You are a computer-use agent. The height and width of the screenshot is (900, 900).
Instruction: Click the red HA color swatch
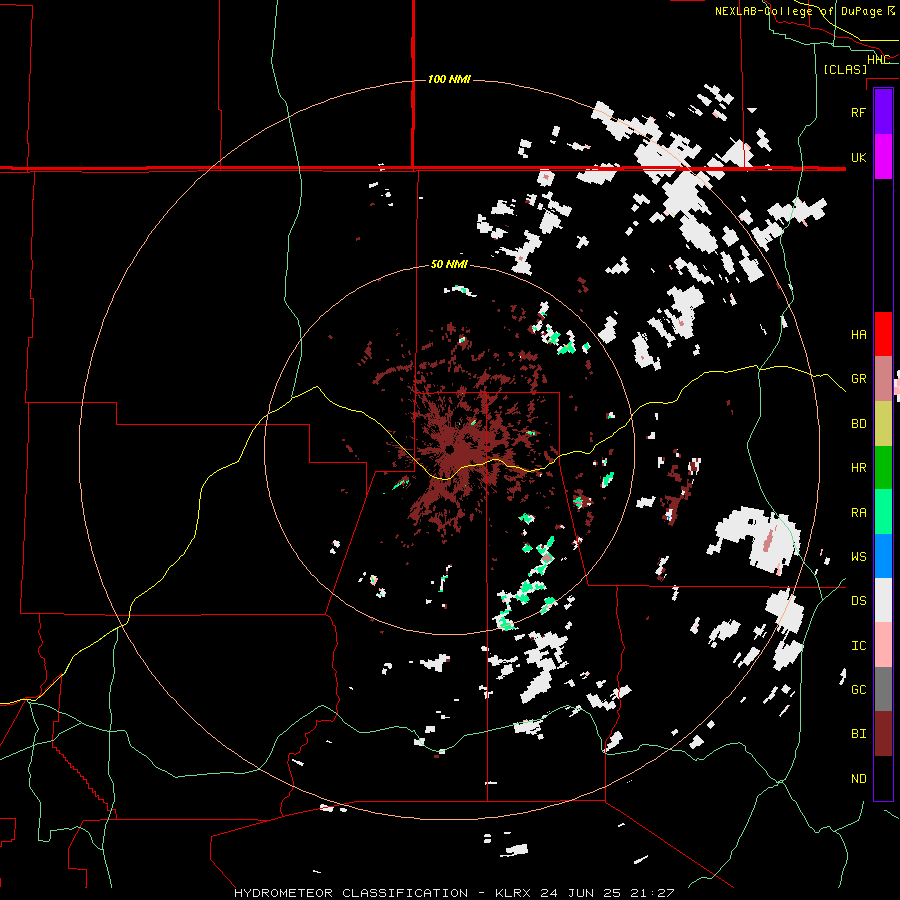click(883, 334)
